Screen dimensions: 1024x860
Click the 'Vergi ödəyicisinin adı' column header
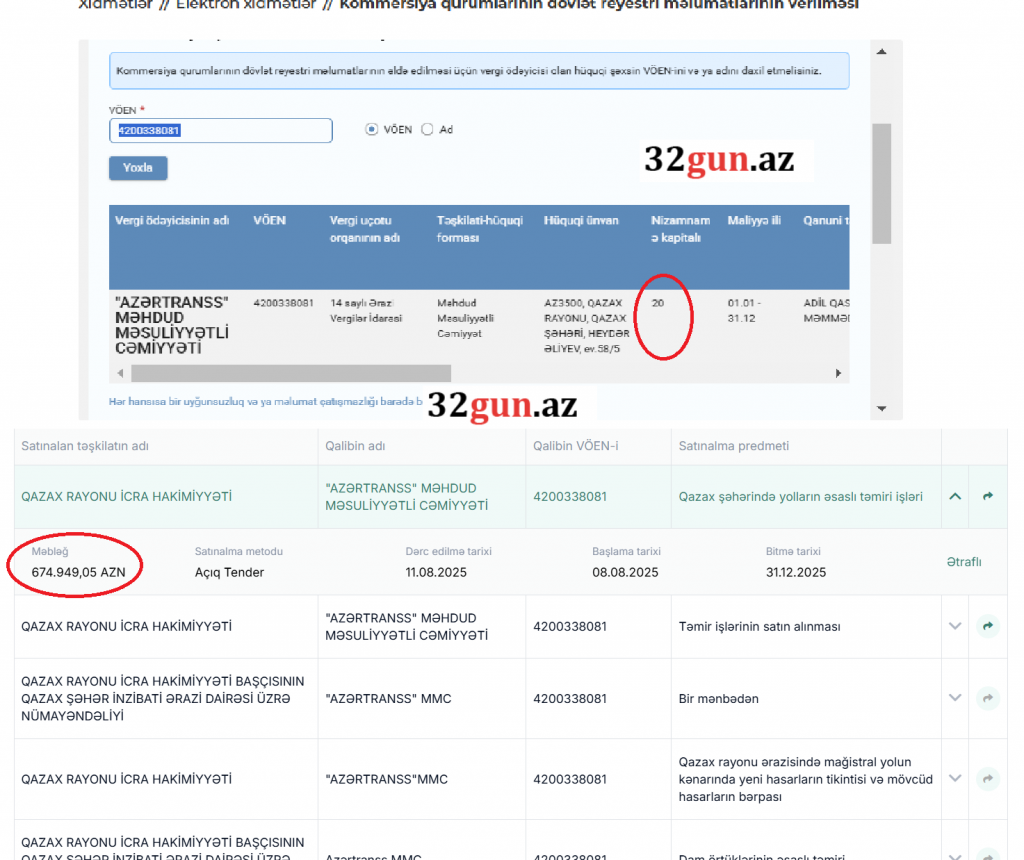[172, 221]
